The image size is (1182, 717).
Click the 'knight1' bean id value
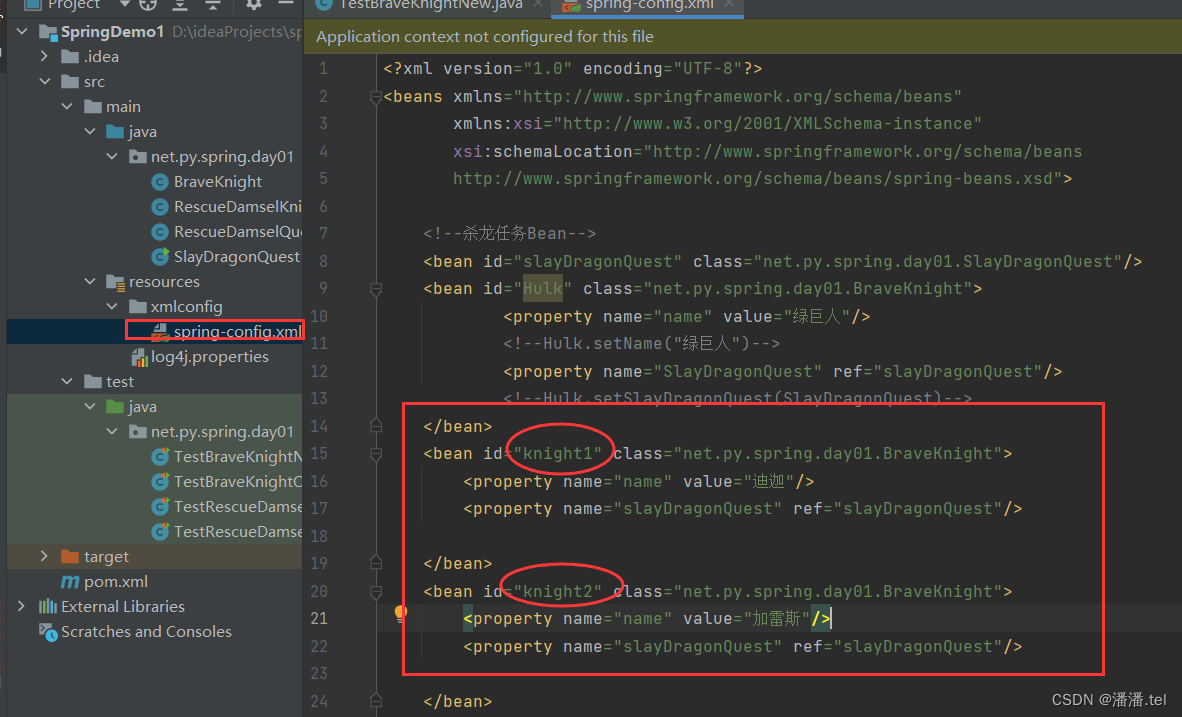click(x=558, y=453)
